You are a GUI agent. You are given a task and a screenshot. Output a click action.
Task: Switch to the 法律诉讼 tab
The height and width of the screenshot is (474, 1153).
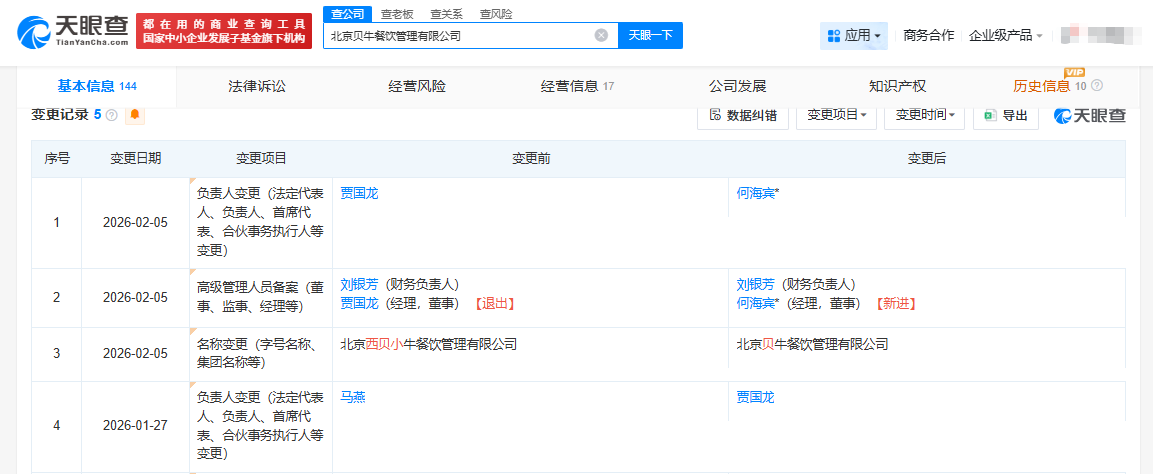(257, 86)
